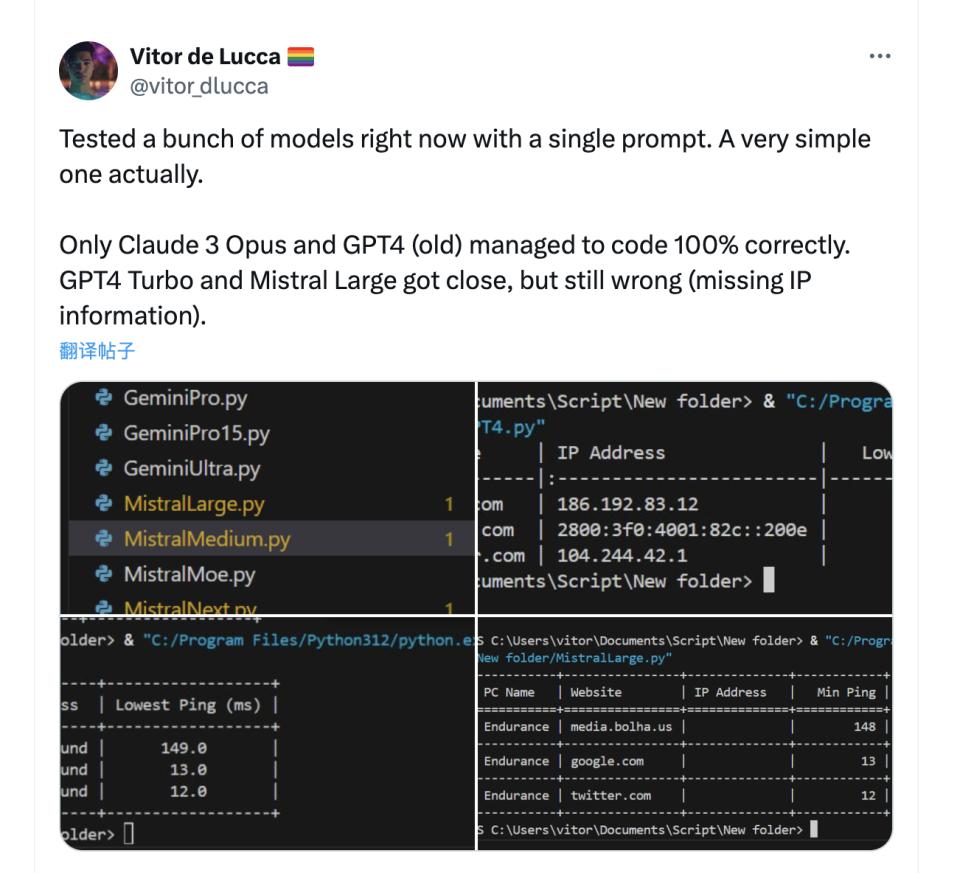Image resolution: width=960 pixels, height=873 pixels.
Task: Open the Vitor de Lucca display name link
Action: point(205,57)
